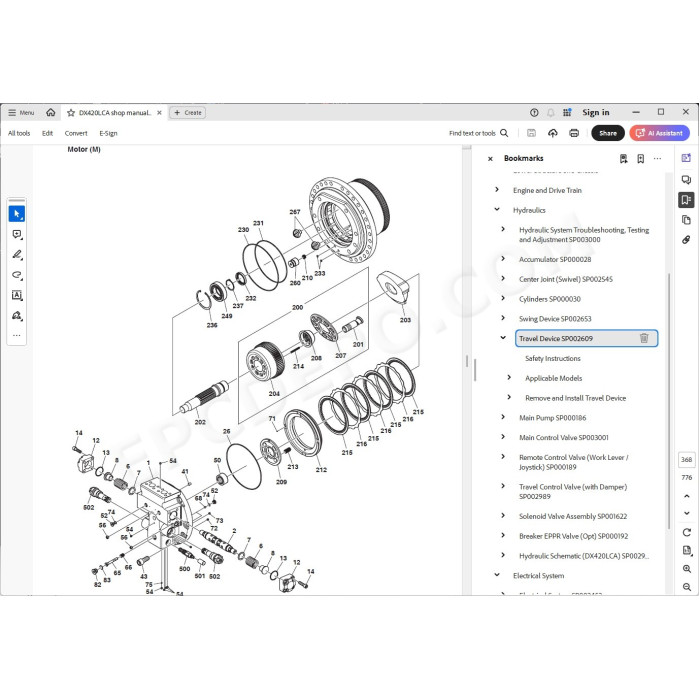Open Bookmarks panel options ellipsis
The width and height of the screenshot is (700, 700).
(657, 158)
